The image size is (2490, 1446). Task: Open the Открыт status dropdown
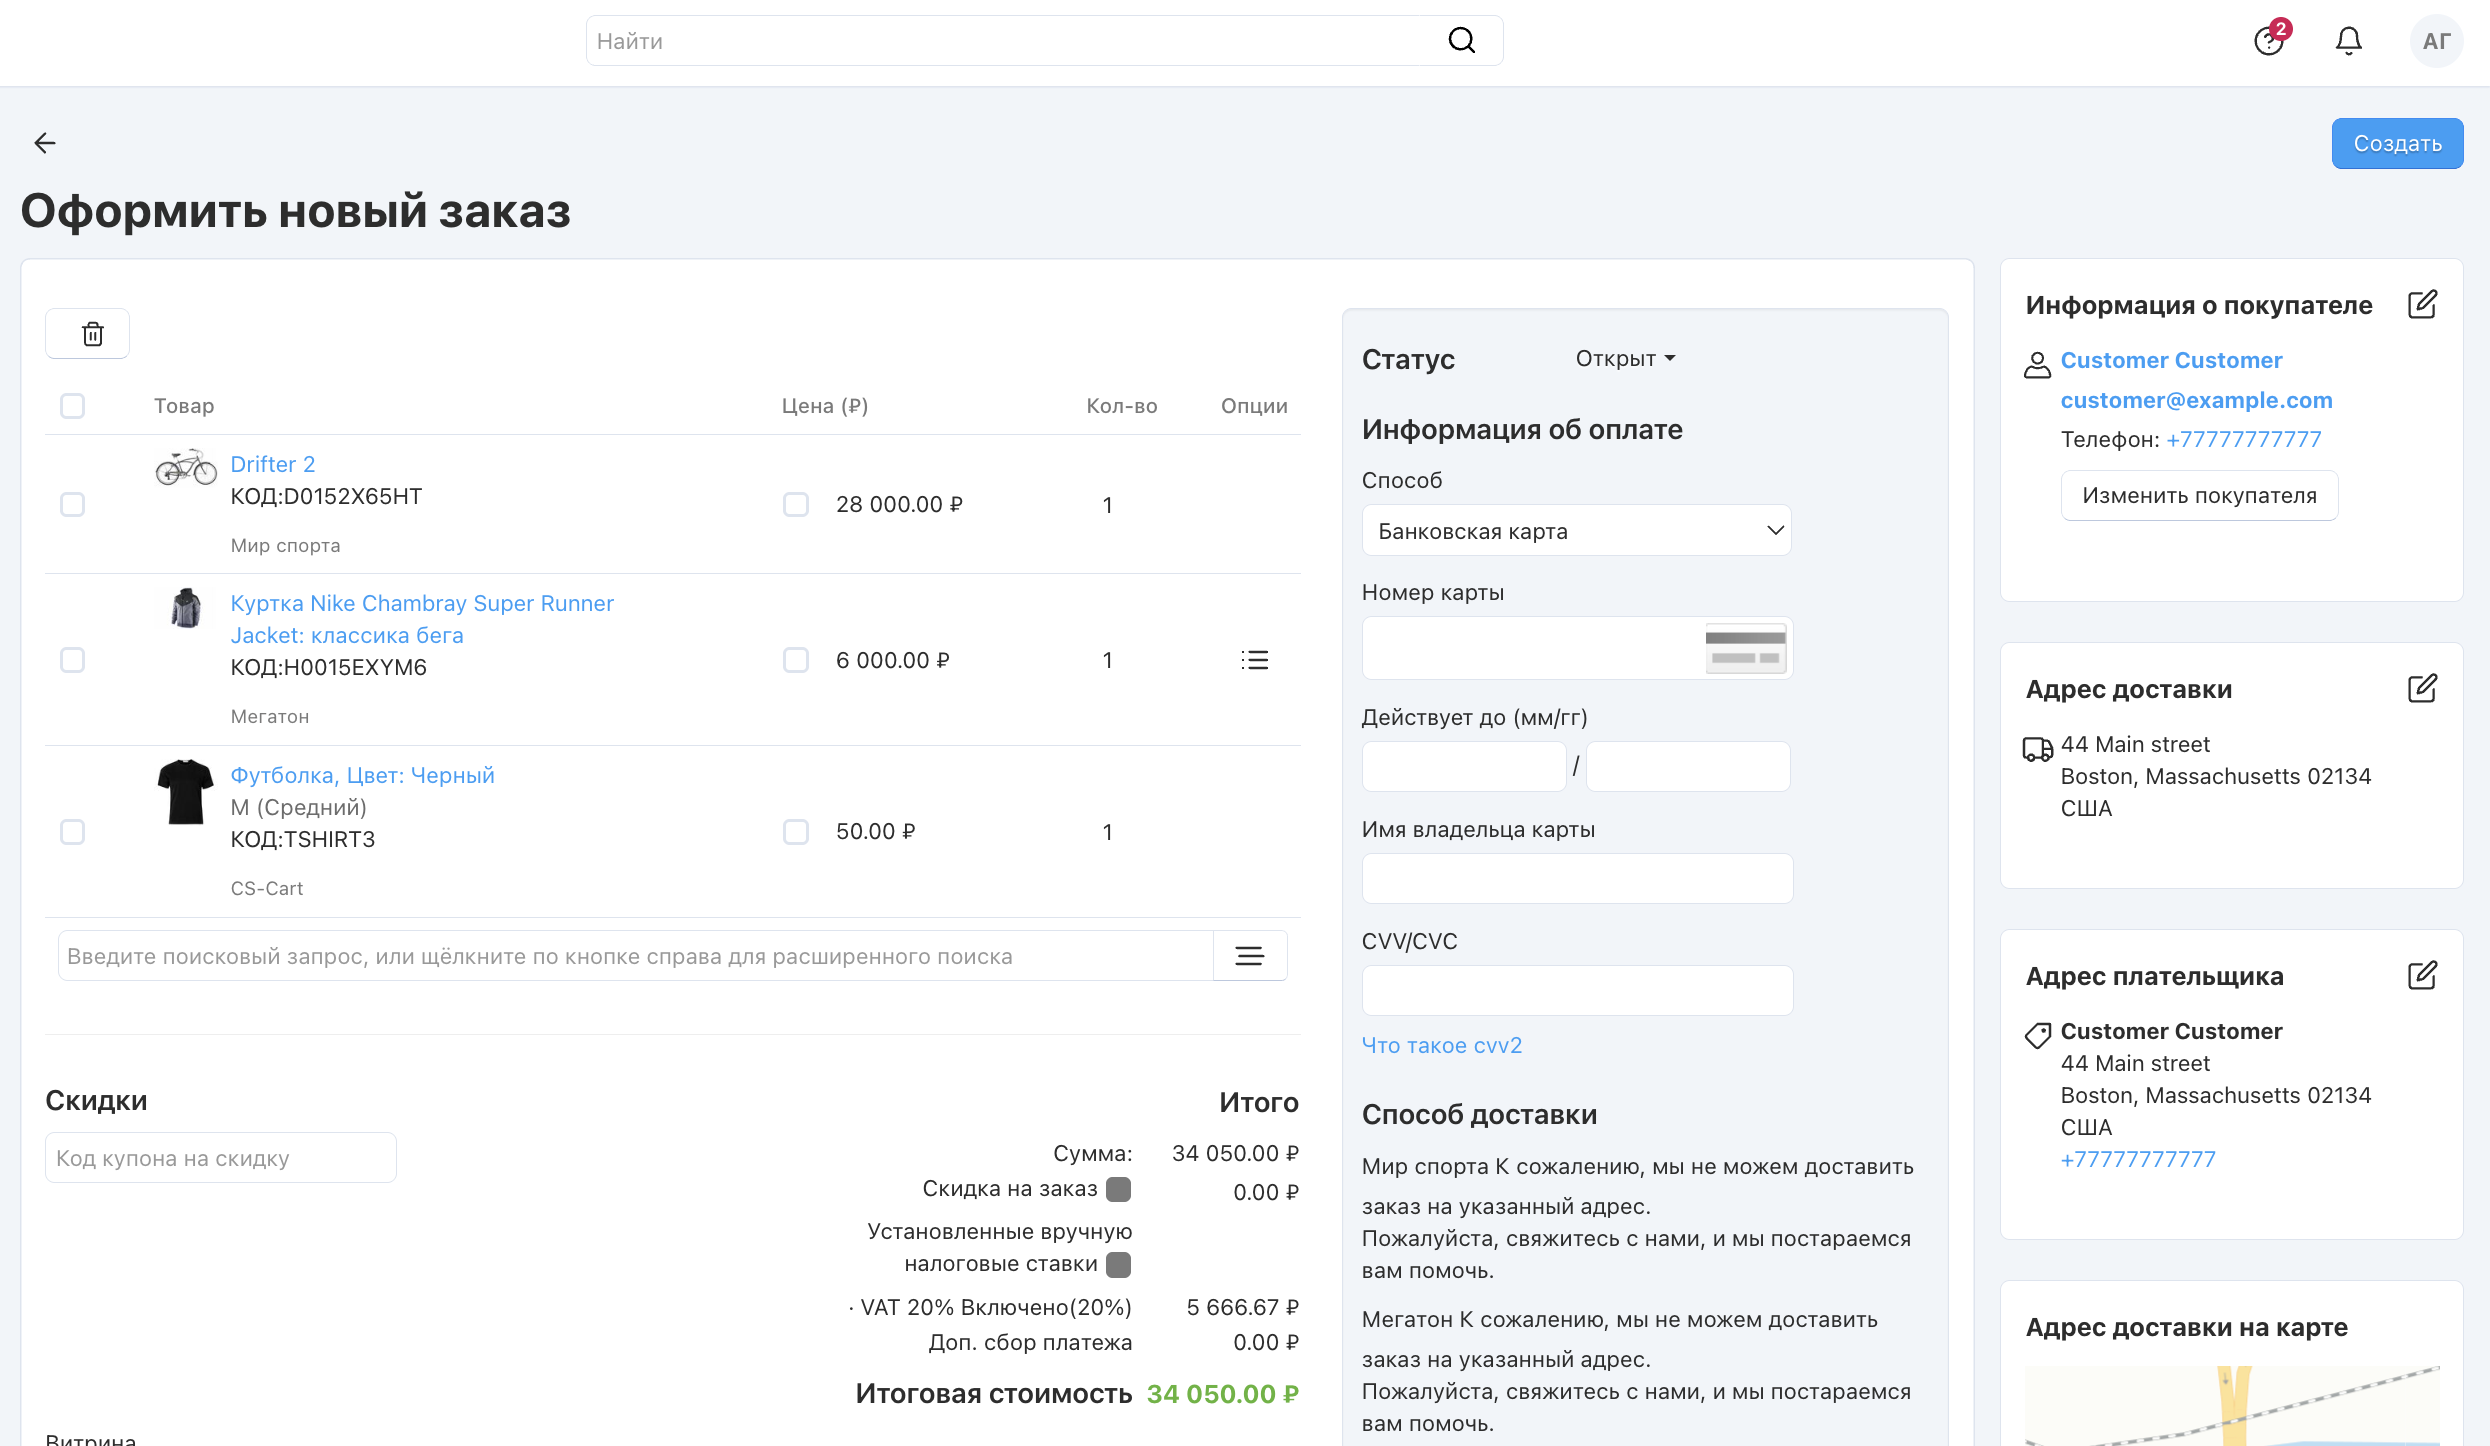click(1625, 359)
